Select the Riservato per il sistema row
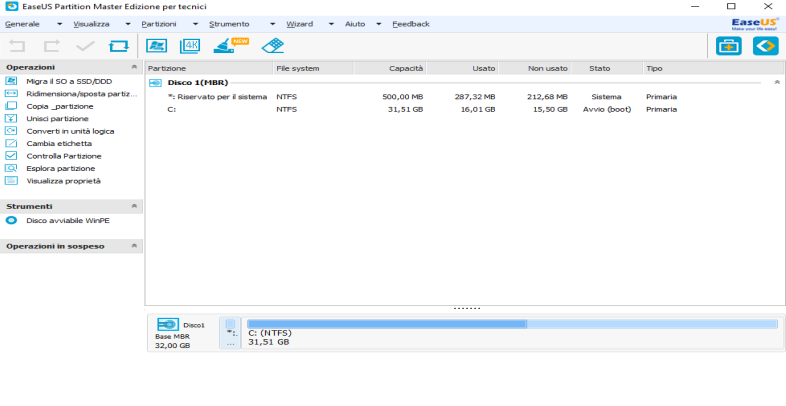This screenshot has height=406, width=786. pos(464,97)
